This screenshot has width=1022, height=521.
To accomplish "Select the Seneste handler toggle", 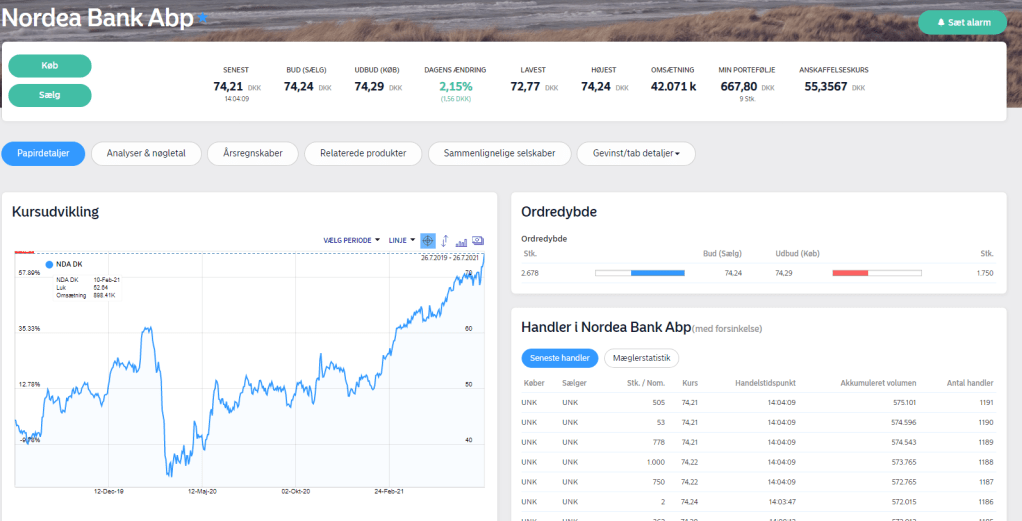I will tap(560, 358).
